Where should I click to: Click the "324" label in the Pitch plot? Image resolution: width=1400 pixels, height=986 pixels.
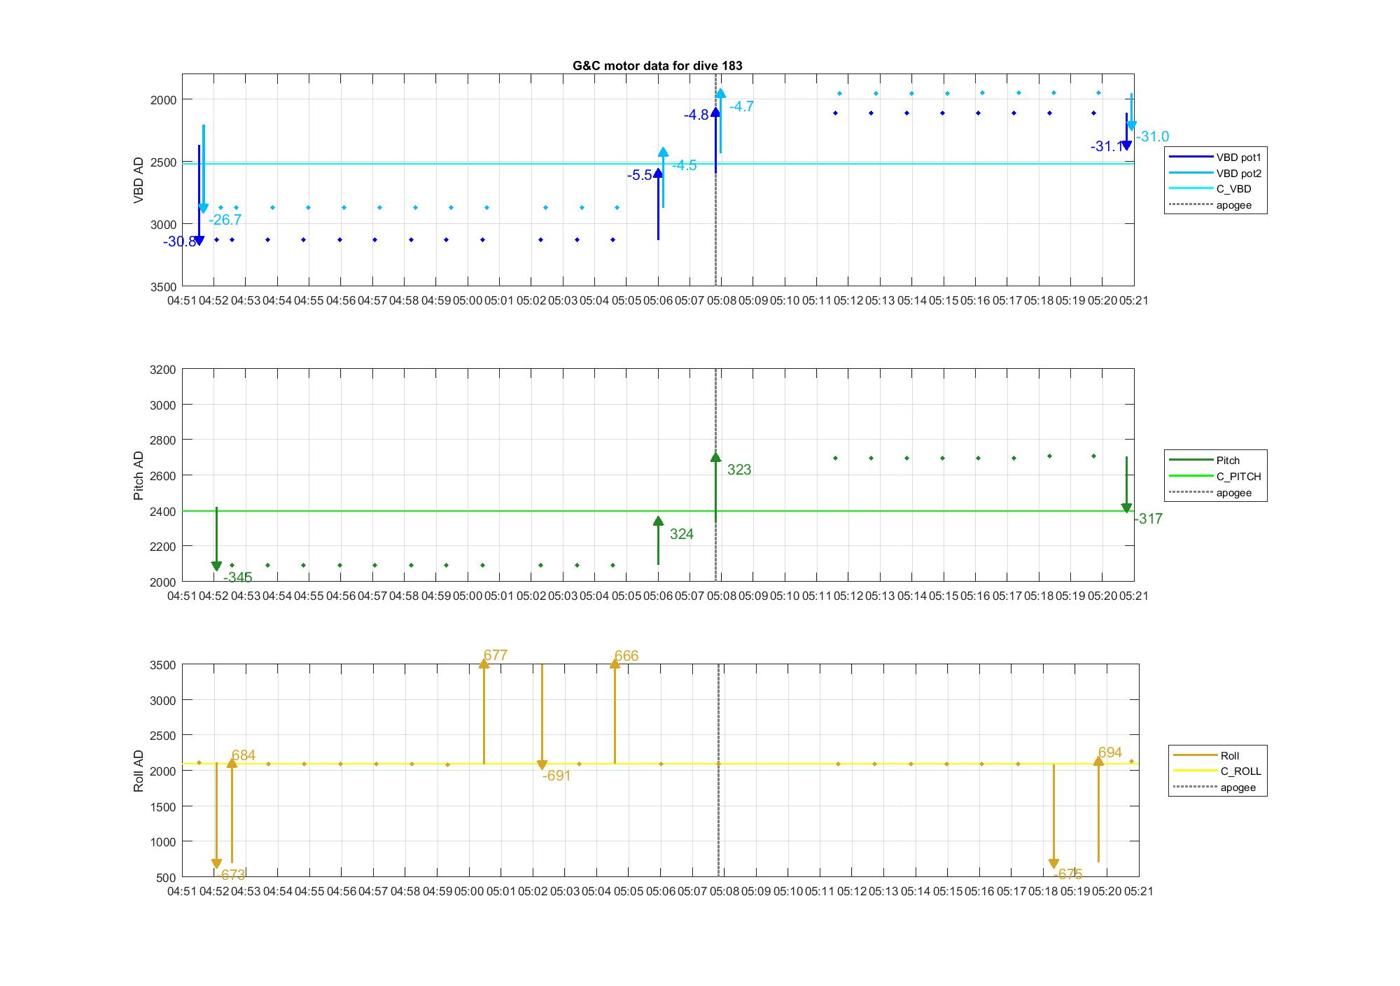click(681, 534)
